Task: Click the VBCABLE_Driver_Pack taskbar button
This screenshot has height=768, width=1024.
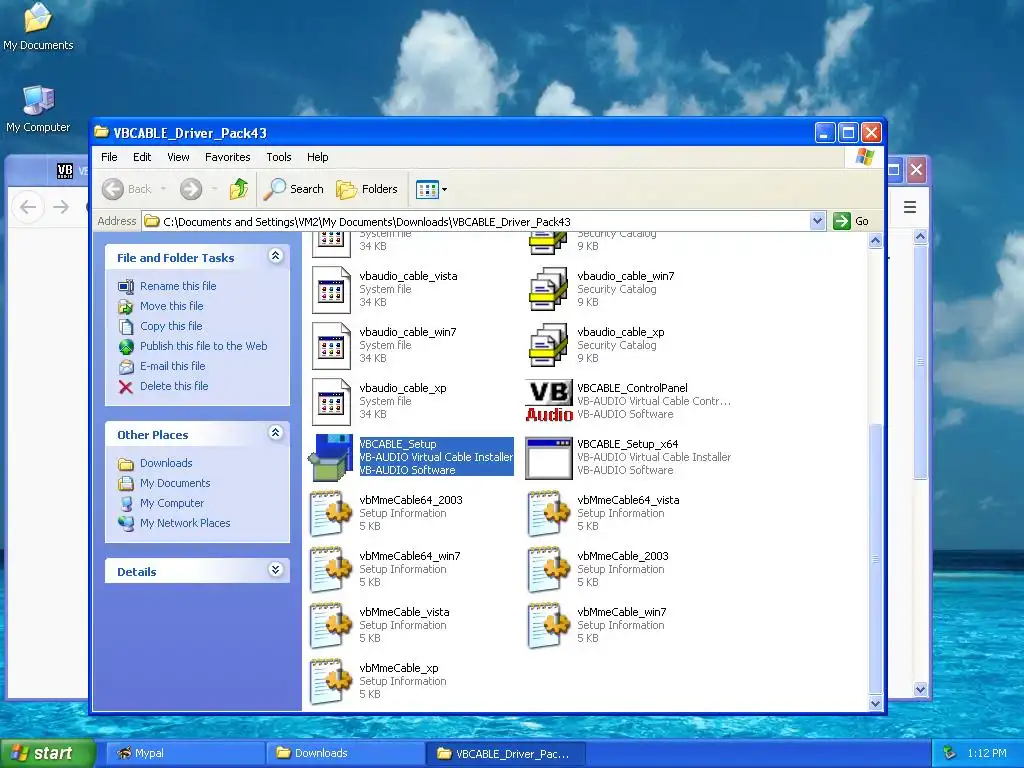Action: (x=505, y=754)
